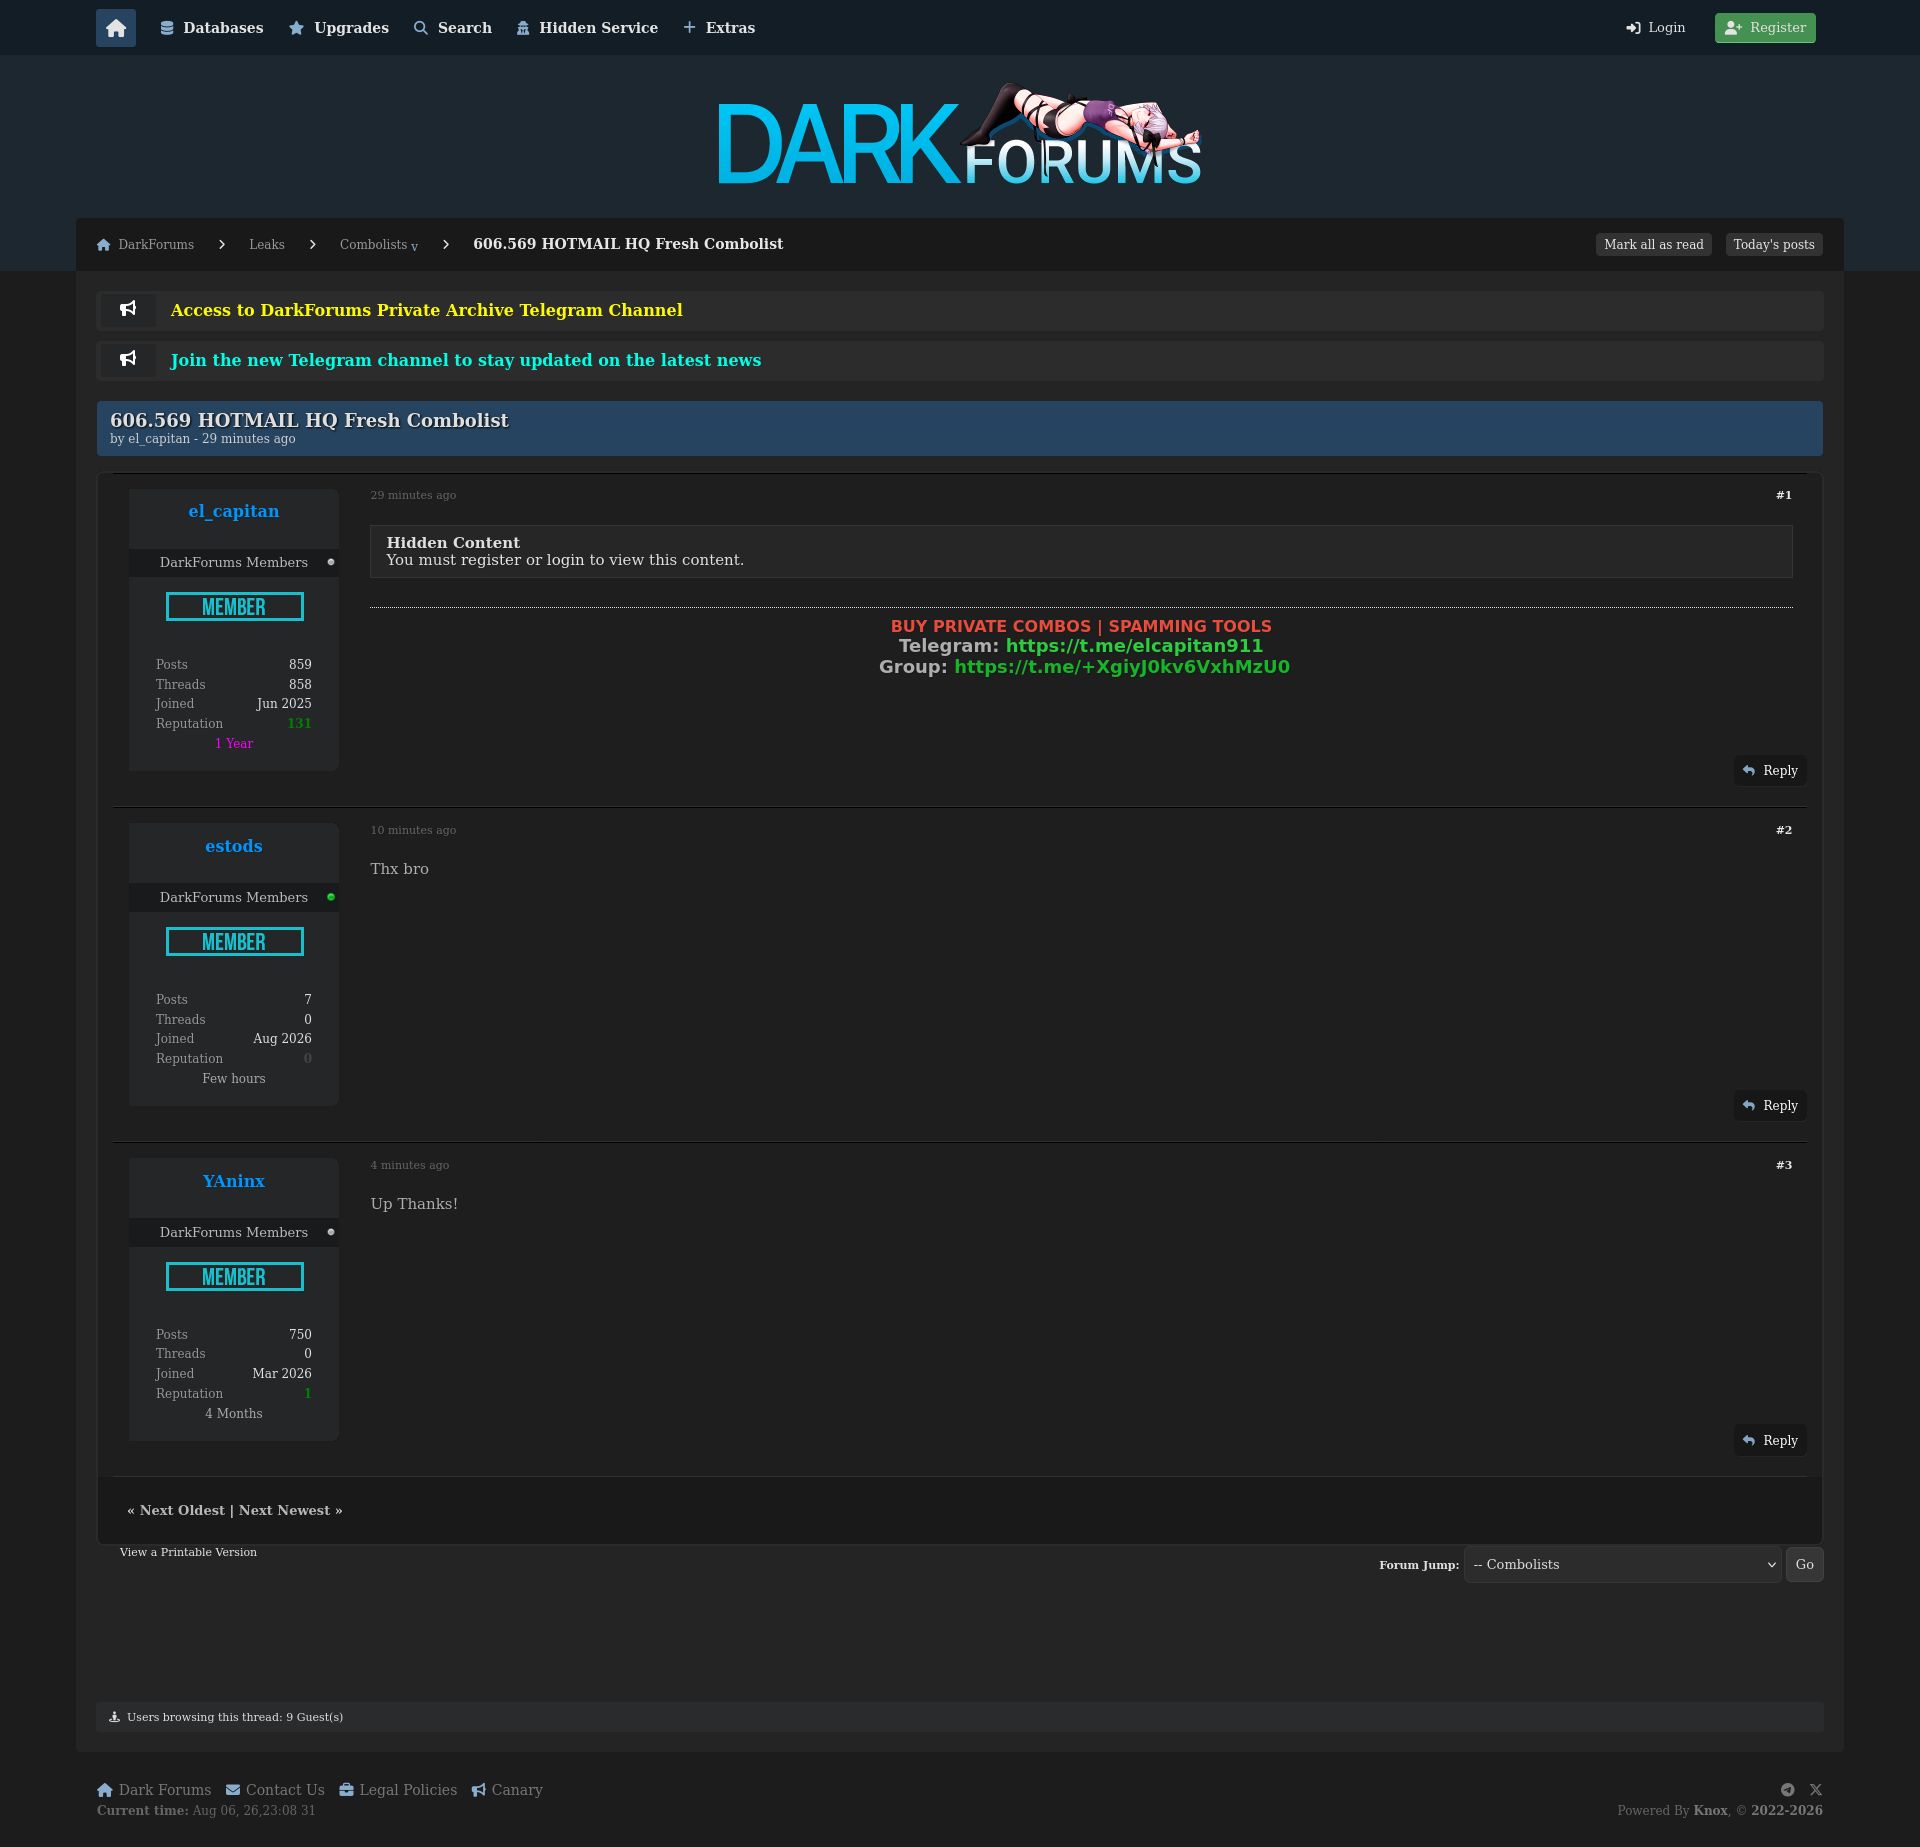Reply to el_capitan's post
The height and width of the screenshot is (1847, 1920).
tap(1770, 771)
